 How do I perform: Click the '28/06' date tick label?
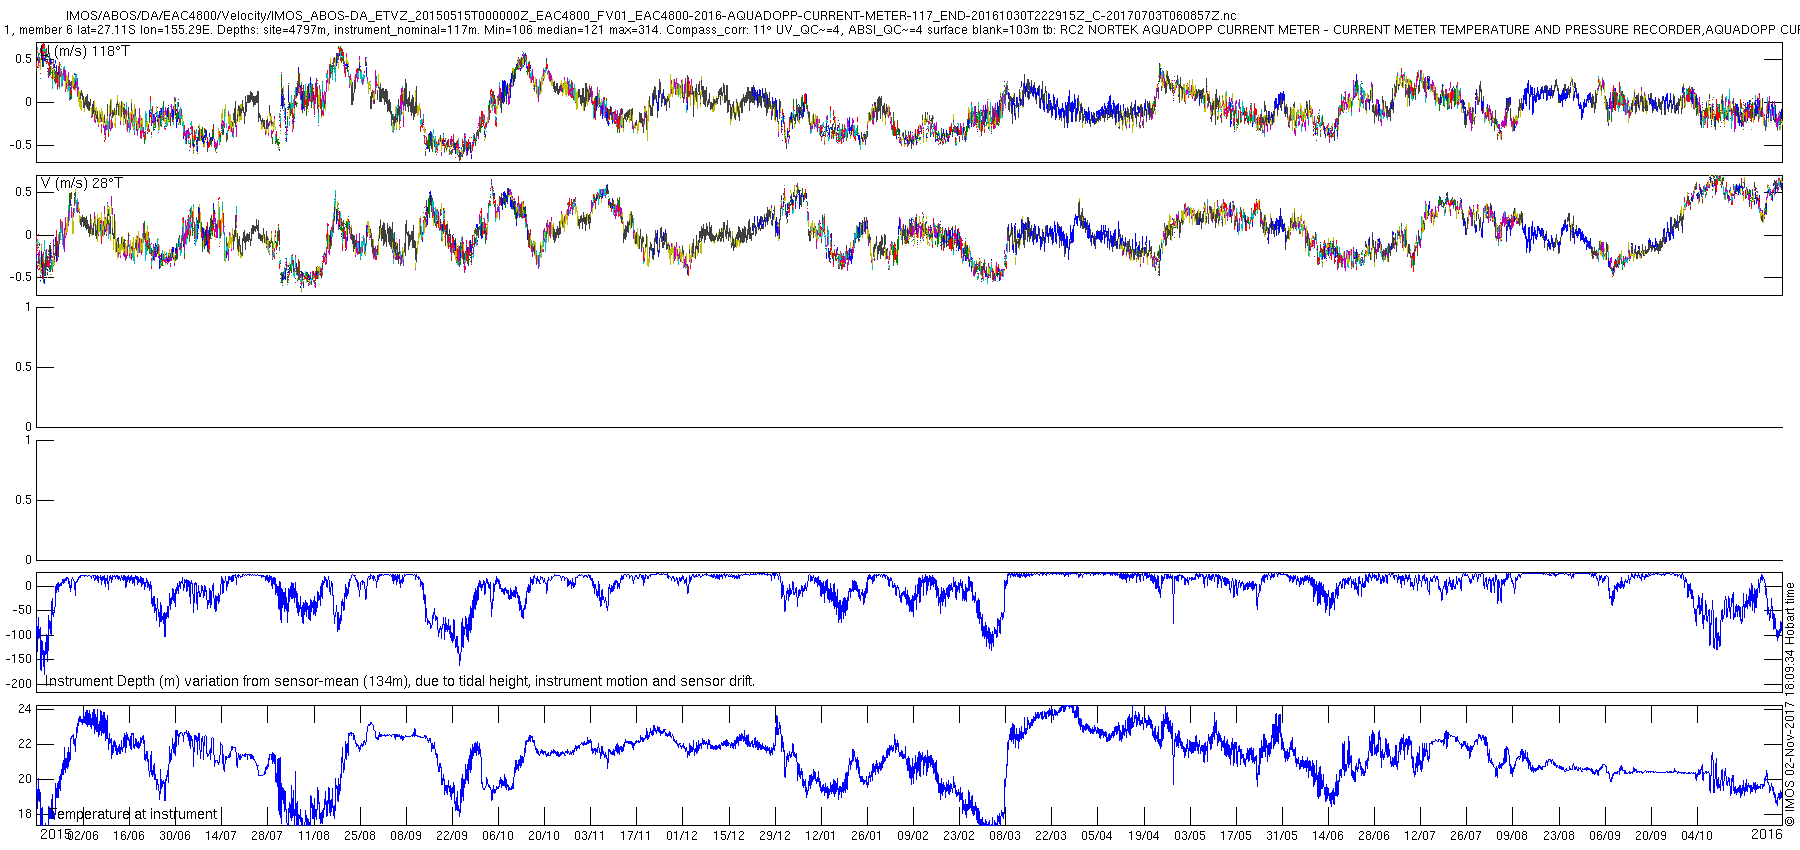tap(1374, 836)
